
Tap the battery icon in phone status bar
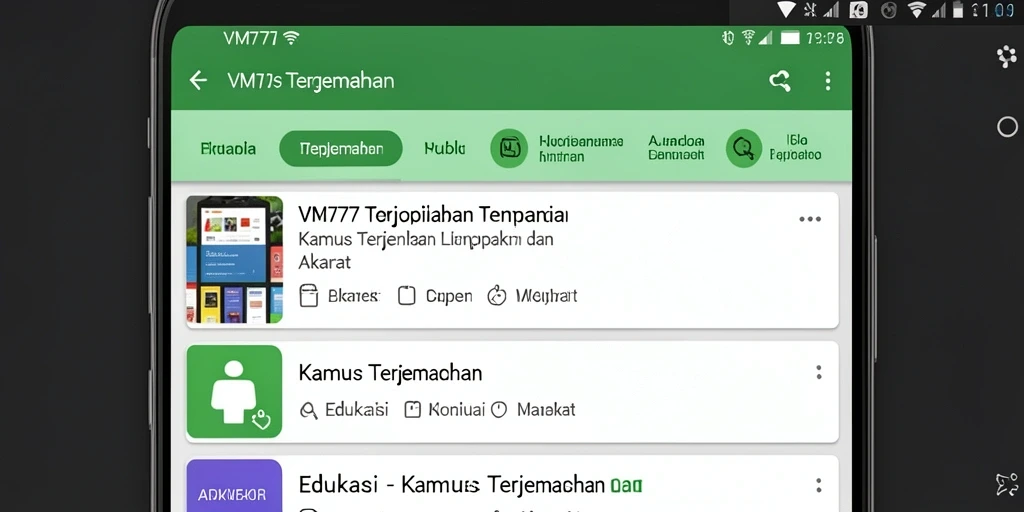(790, 39)
